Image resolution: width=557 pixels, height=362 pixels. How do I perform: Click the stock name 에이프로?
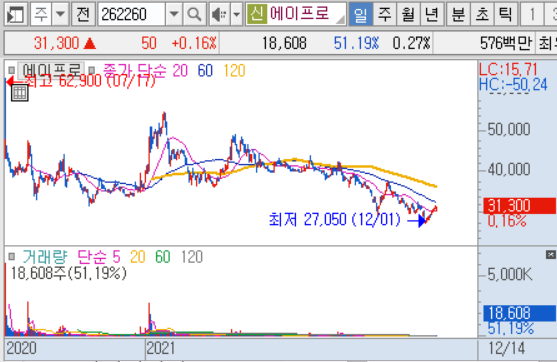[x=299, y=14]
